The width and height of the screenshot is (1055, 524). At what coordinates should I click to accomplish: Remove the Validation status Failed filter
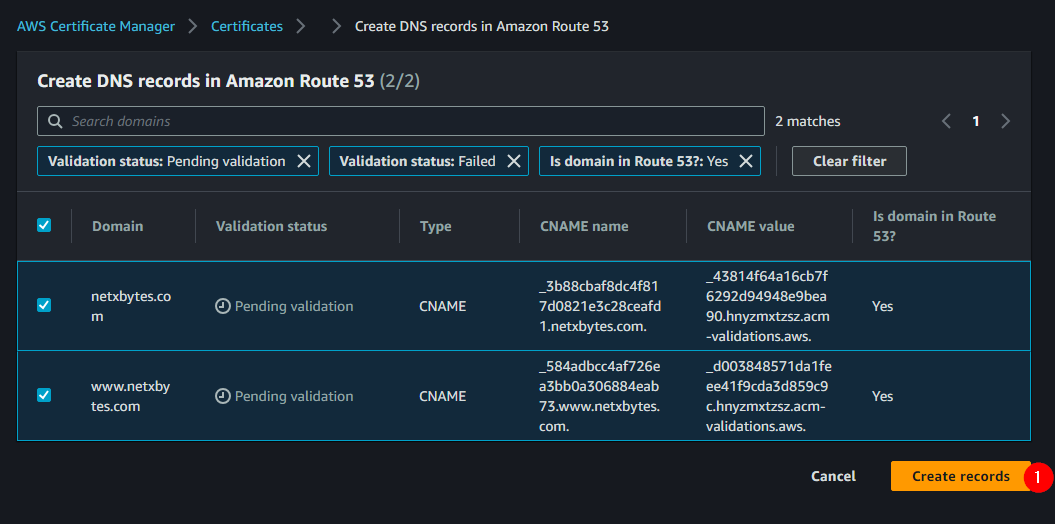tap(514, 161)
